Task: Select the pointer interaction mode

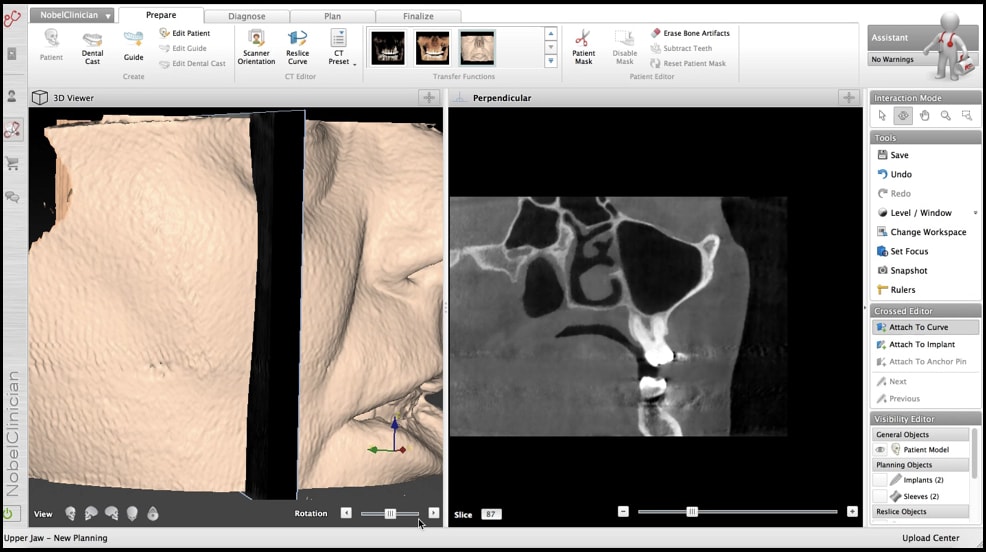Action: coord(882,116)
